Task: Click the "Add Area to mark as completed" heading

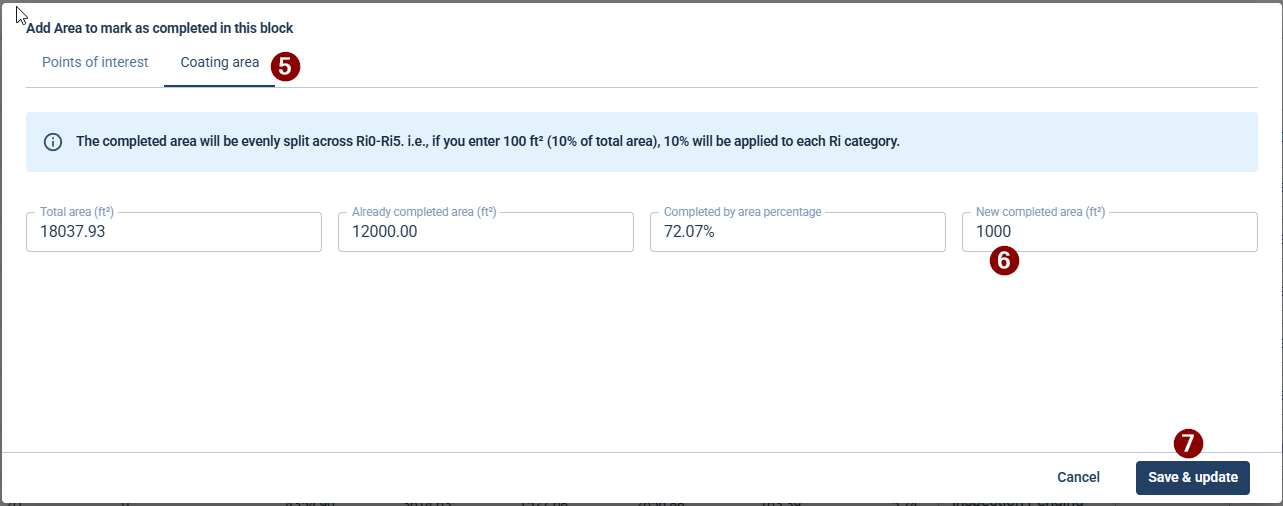Action: [x=160, y=29]
